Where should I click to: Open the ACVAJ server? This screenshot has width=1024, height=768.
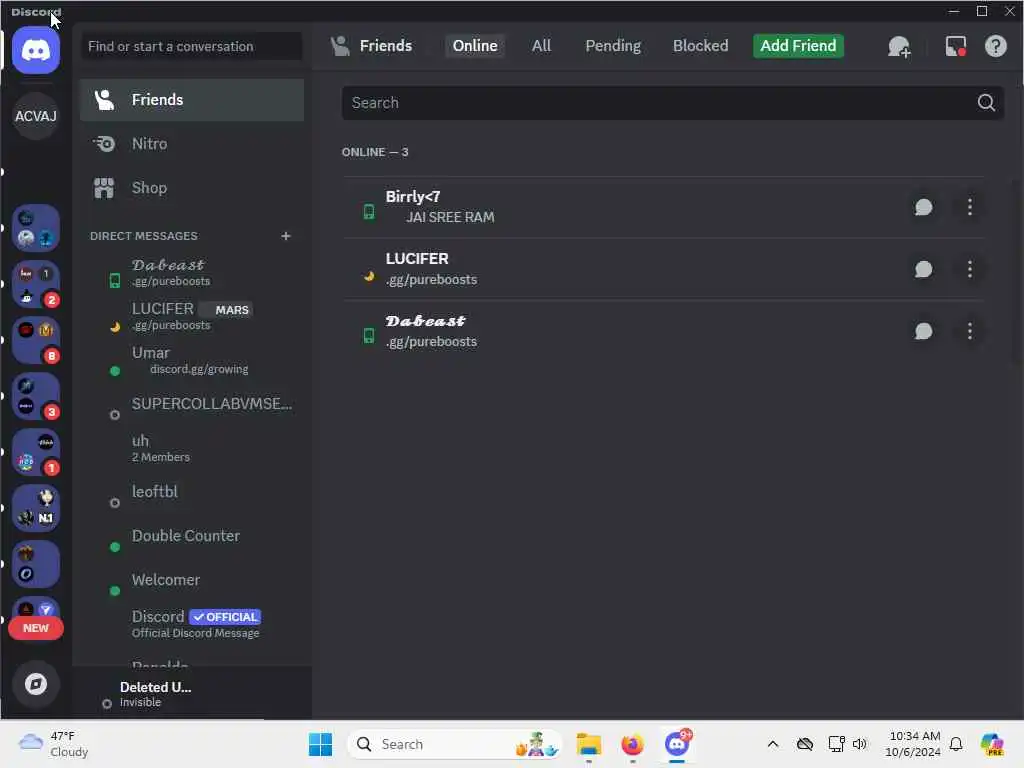tap(36, 116)
